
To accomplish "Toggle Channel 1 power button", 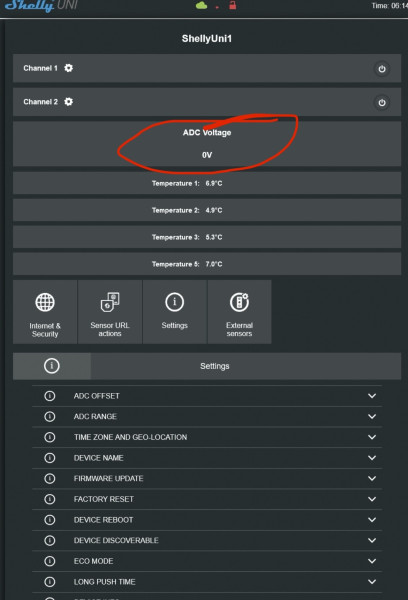I will point(382,69).
